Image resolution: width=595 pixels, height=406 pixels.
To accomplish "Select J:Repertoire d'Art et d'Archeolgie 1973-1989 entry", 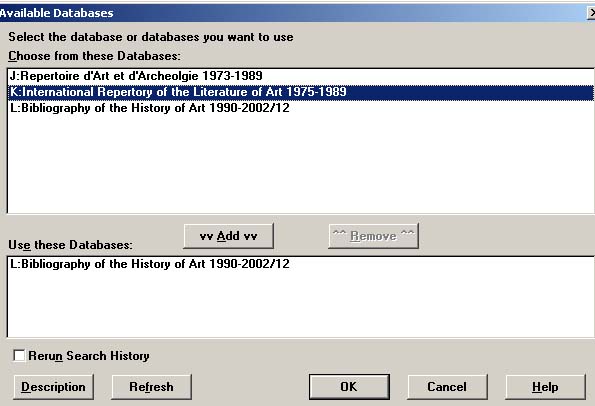I will (x=136, y=76).
